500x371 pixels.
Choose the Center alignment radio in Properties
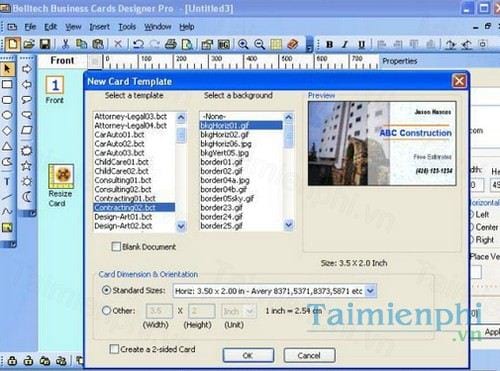tap(472, 227)
